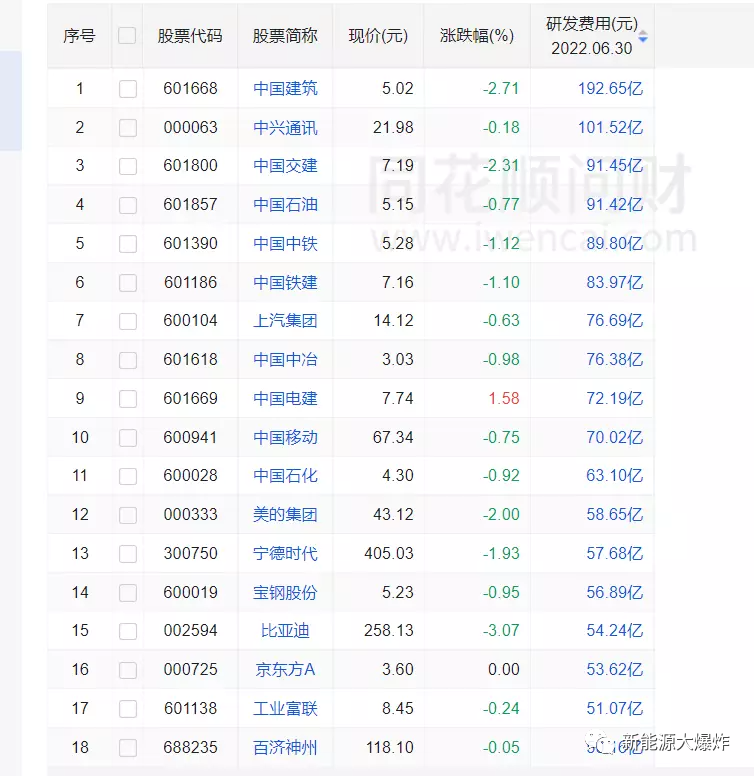Screen dimensions: 754x776
Task: Click the 101.52亿 R&D expense value
Action: point(611,128)
